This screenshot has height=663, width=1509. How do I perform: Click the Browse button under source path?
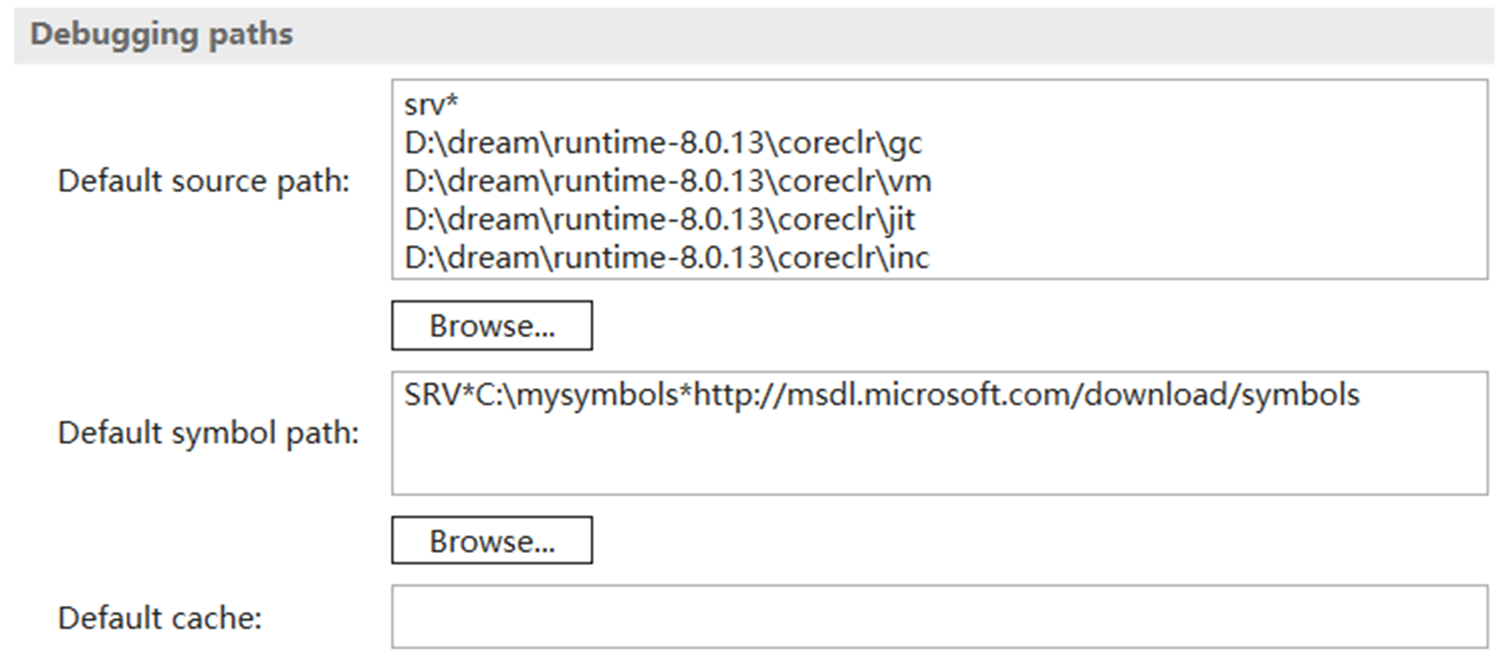point(491,326)
